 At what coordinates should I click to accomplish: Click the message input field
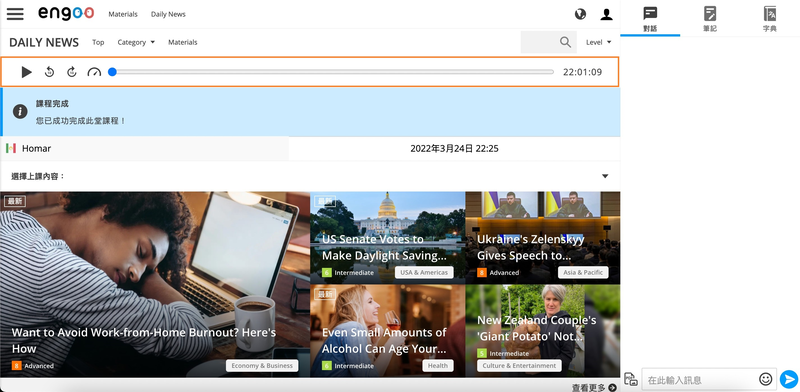[701, 380]
